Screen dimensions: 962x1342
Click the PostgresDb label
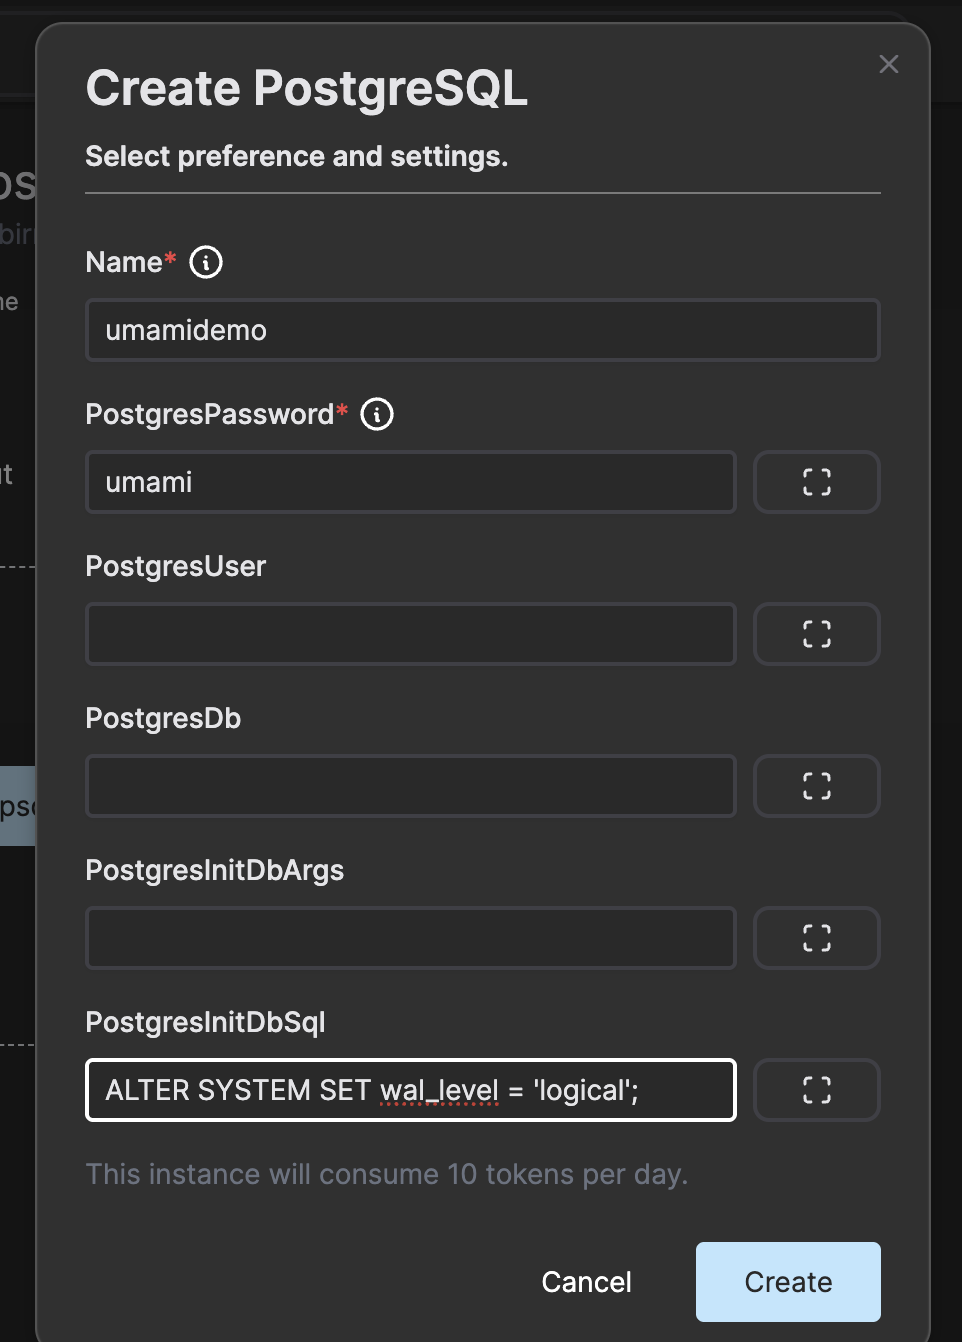(x=164, y=718)
